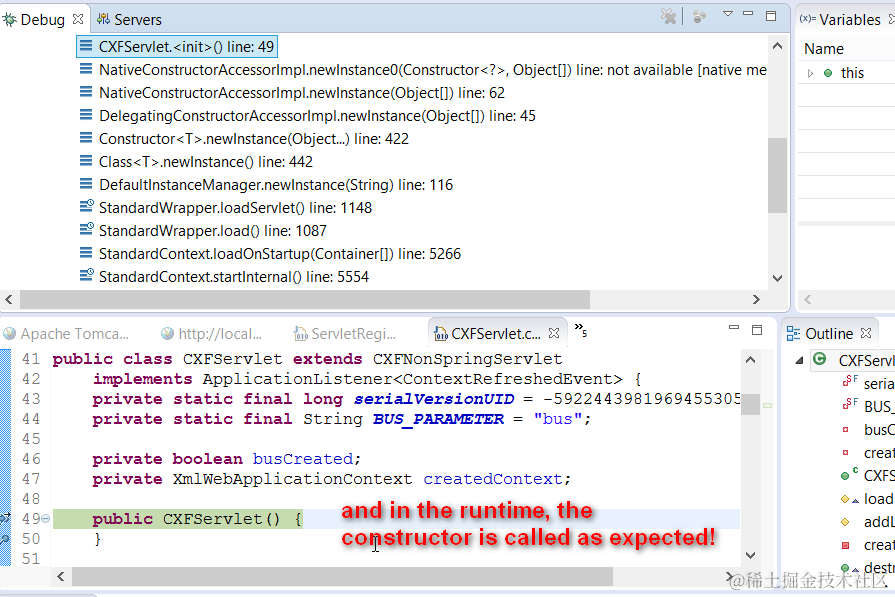Click the Name column header in Variables

click(824, 49)
